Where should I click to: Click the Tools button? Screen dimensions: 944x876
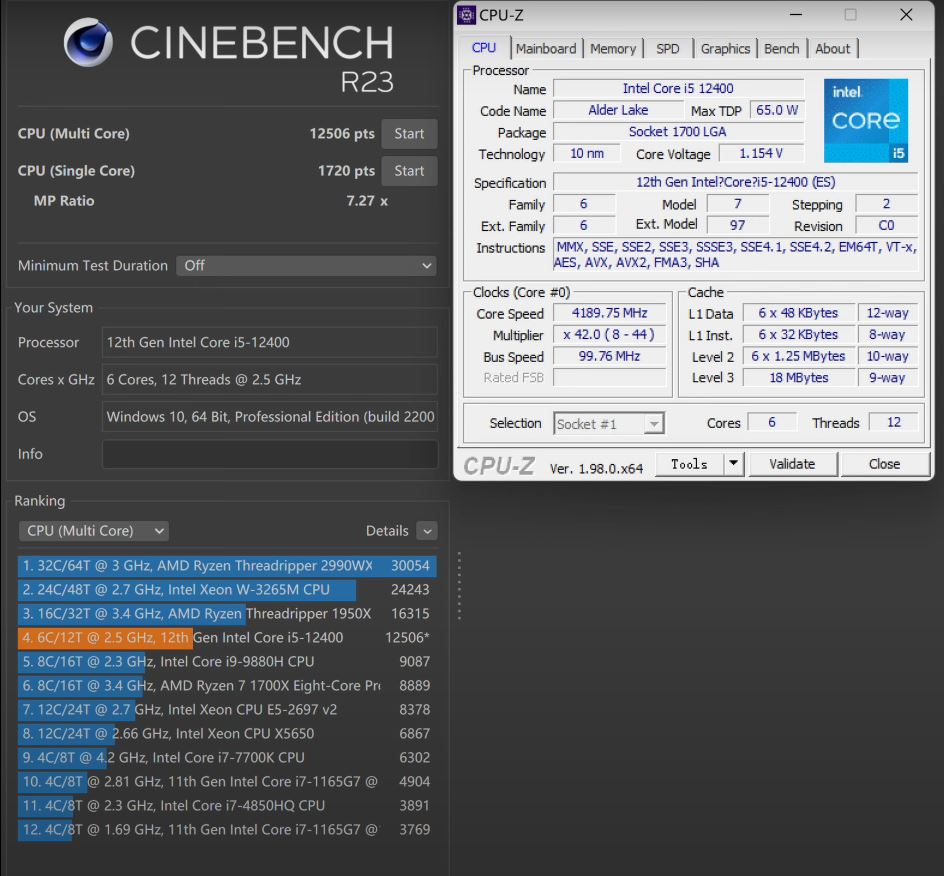point(692,463)
